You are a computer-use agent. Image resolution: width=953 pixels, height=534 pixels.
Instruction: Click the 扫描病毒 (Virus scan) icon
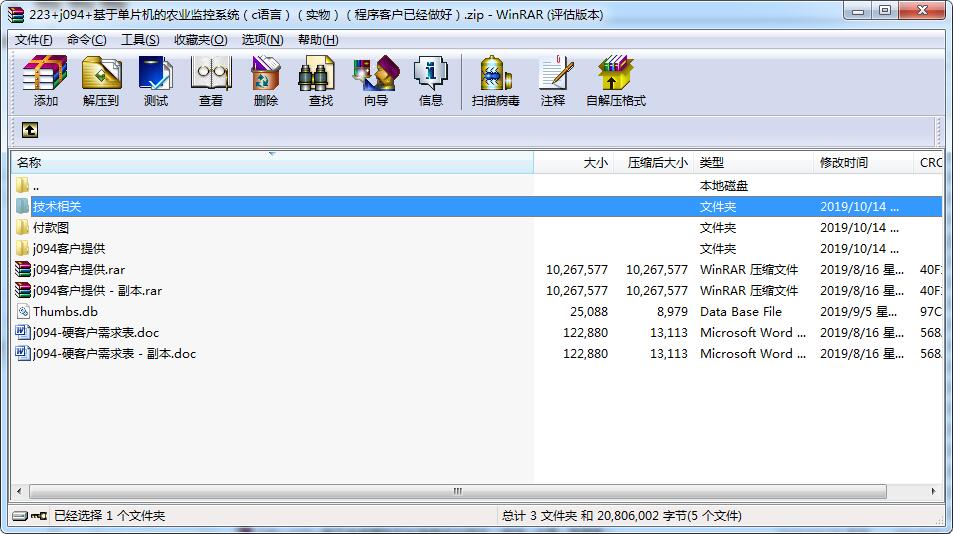pyautogui.click(x=496, y=74)
